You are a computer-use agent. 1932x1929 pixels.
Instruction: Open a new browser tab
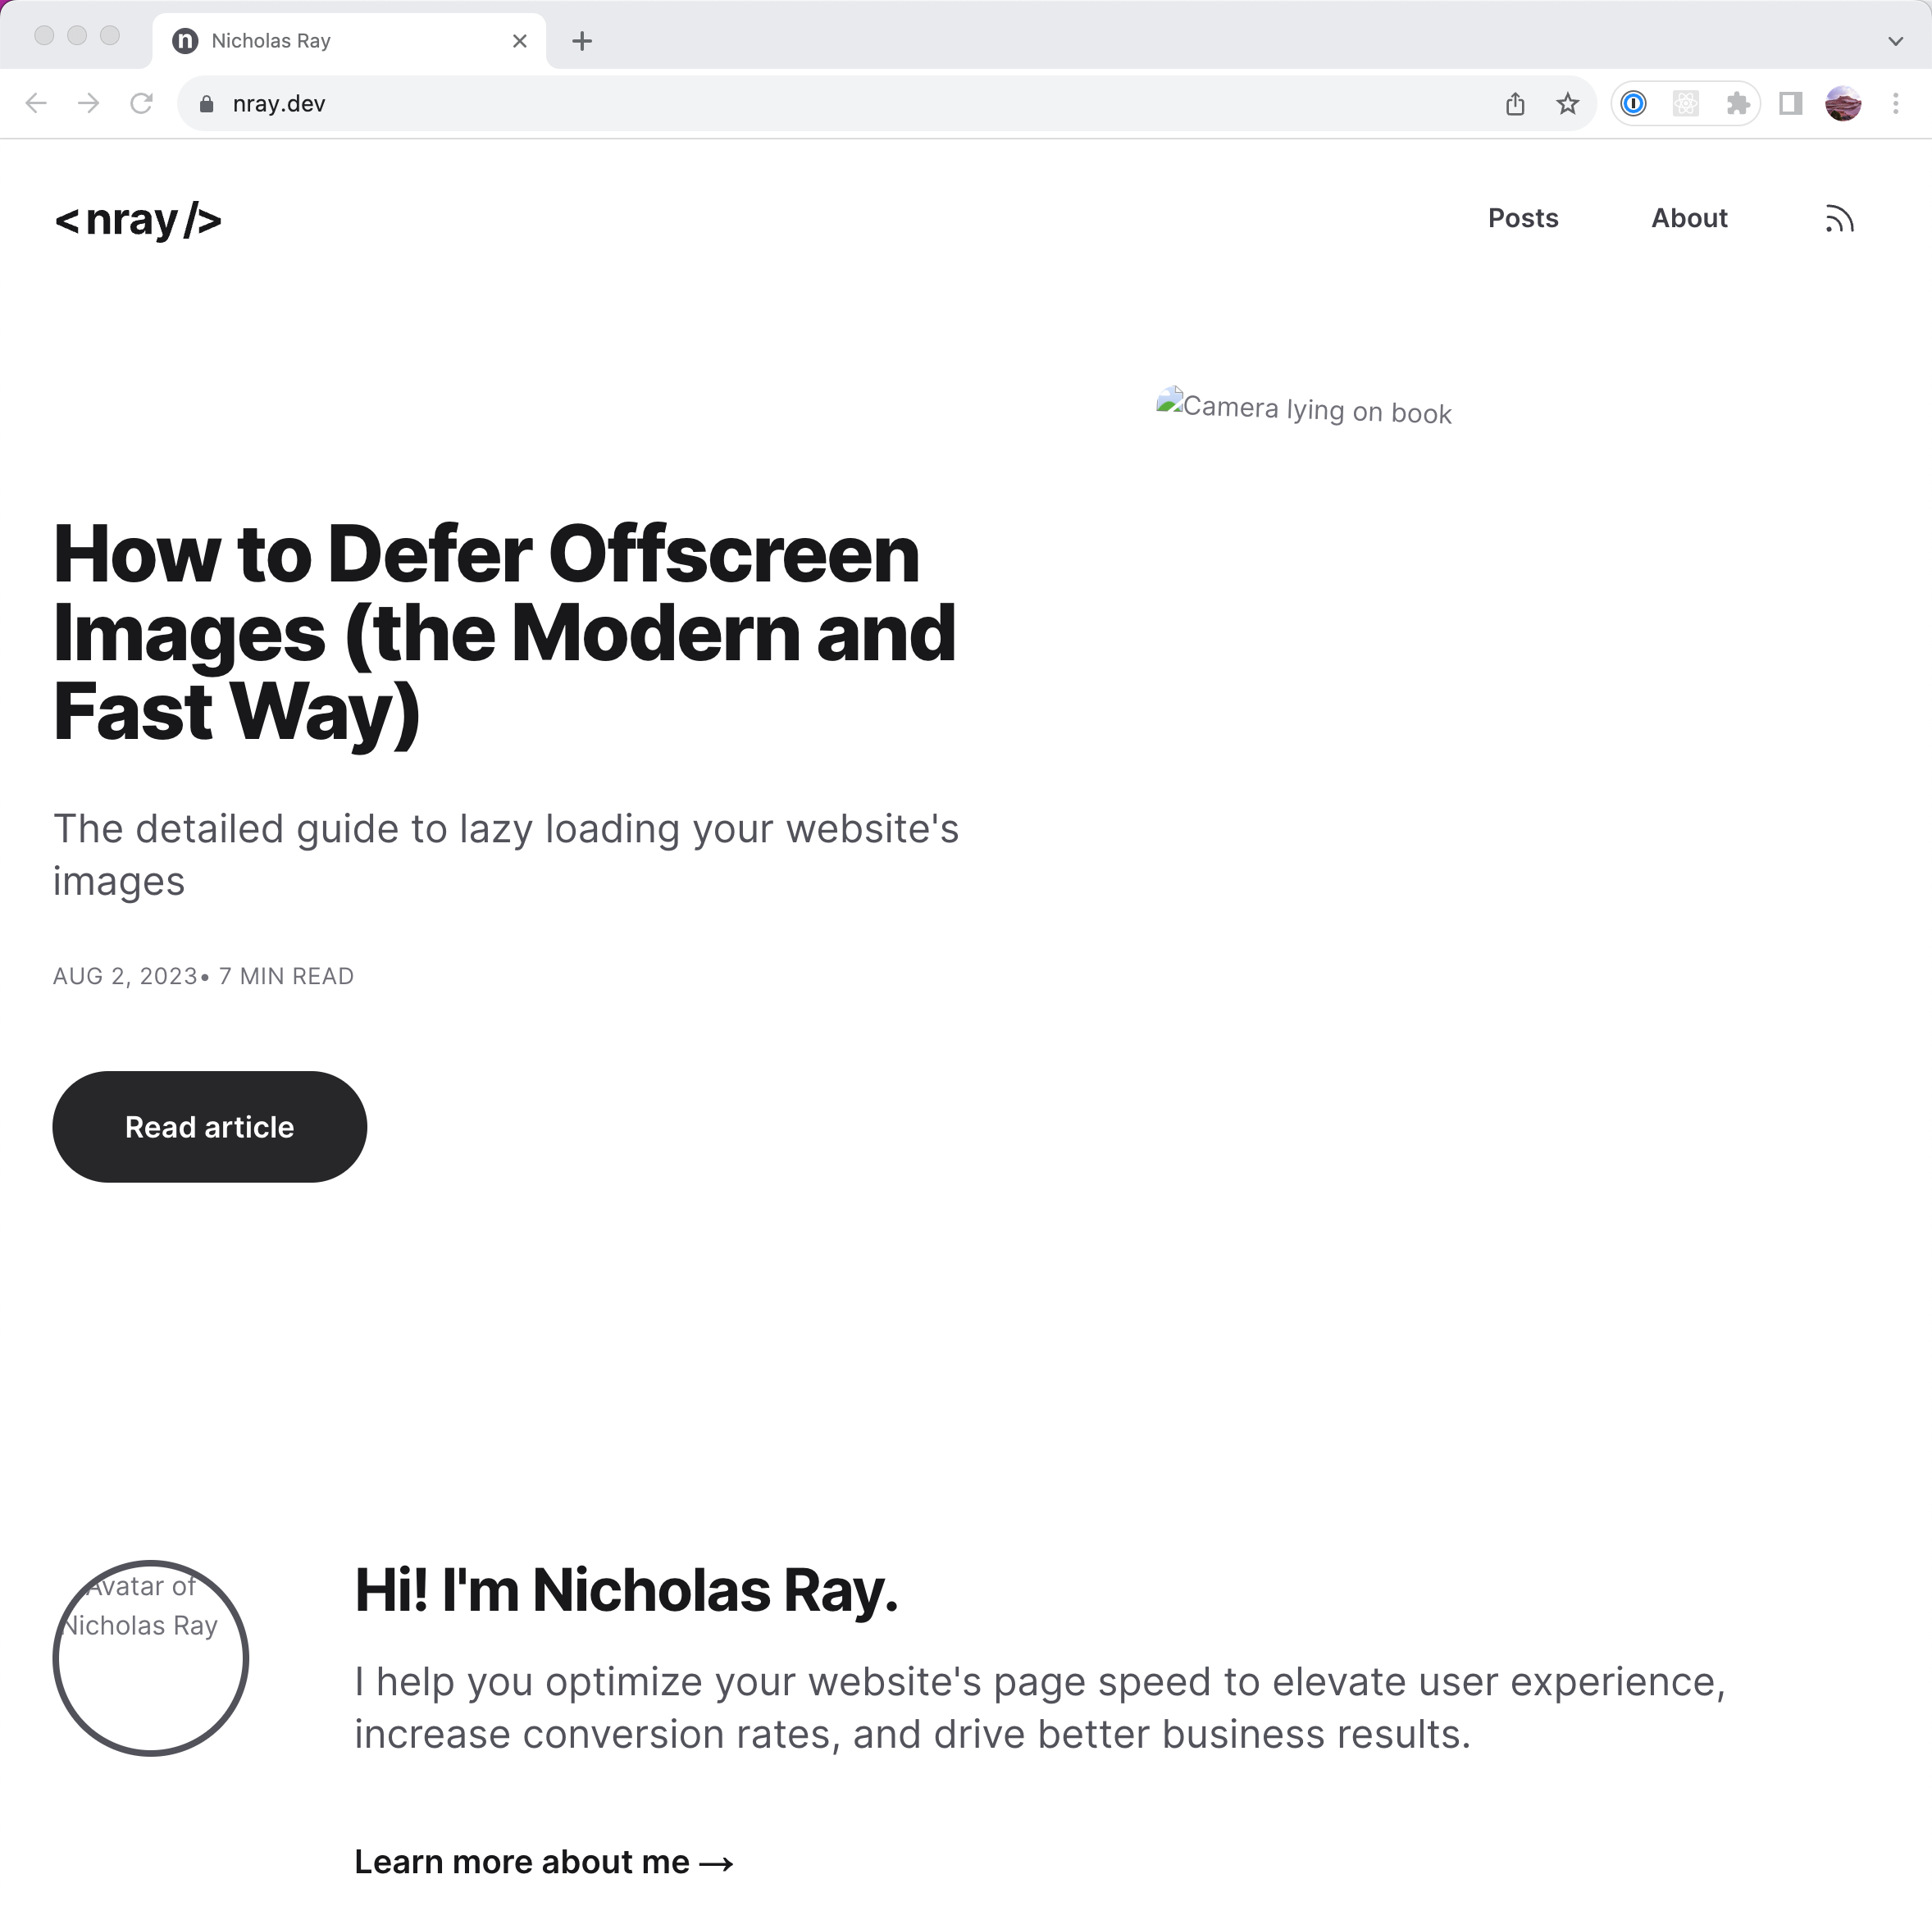click(582, 41)
